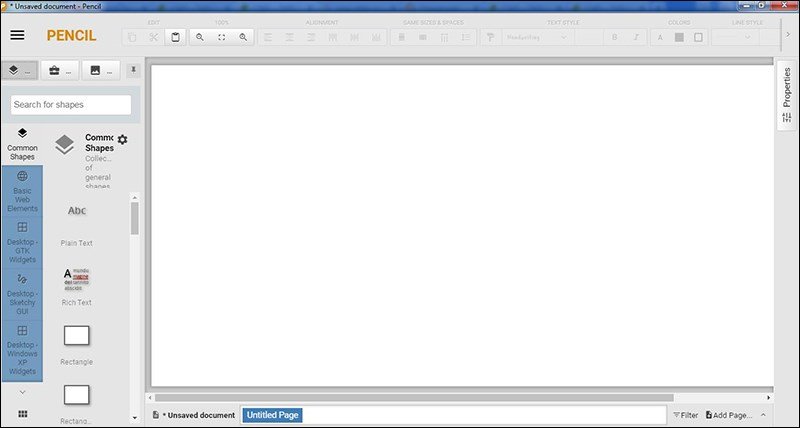Reset zoom to actual size
800x428 pixels.
point(221,37)
